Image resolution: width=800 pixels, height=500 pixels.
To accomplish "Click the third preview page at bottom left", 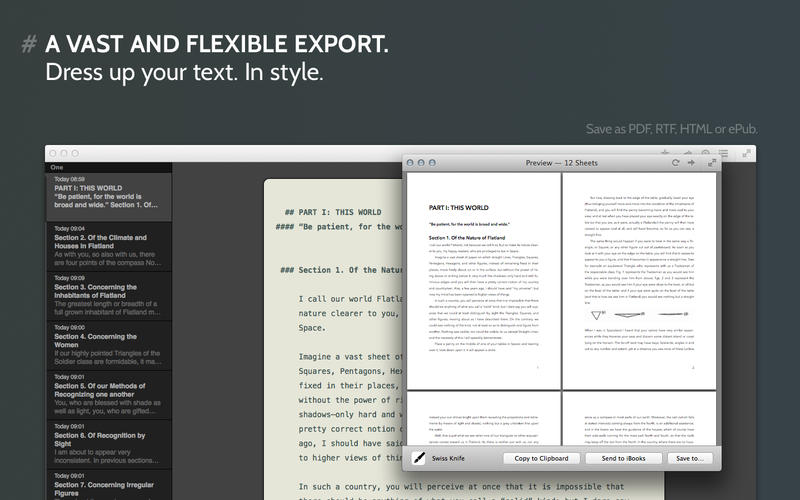I will [483, 418].
